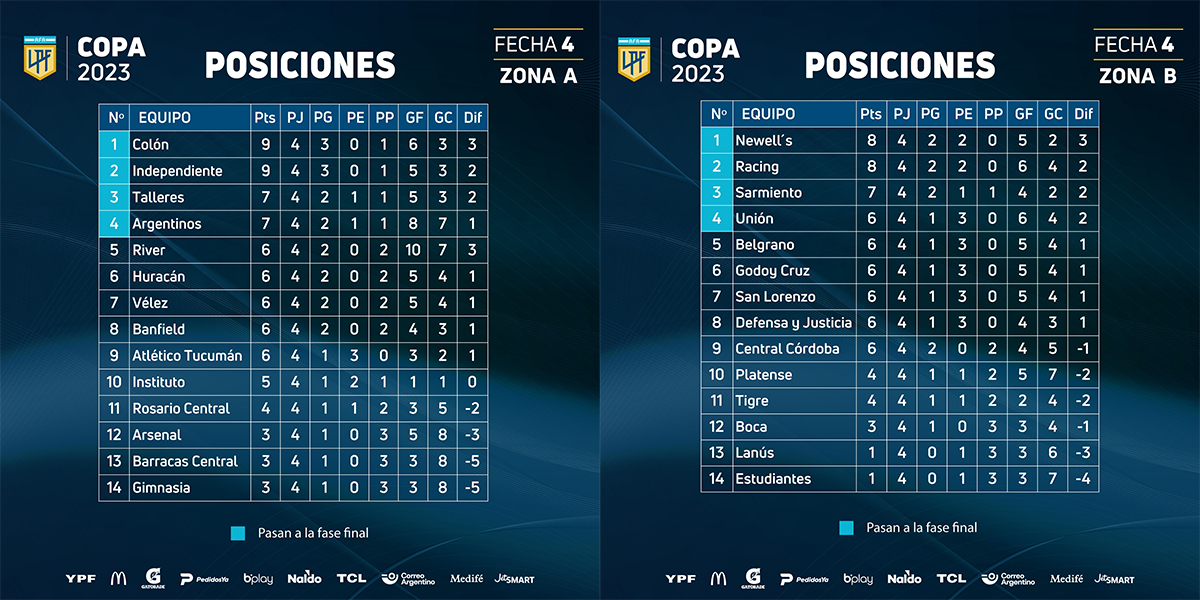Click the Dif column header in Zona B table
Image resolution: width=1200 pixels, height=600 pixels.
coord(1083,114)
